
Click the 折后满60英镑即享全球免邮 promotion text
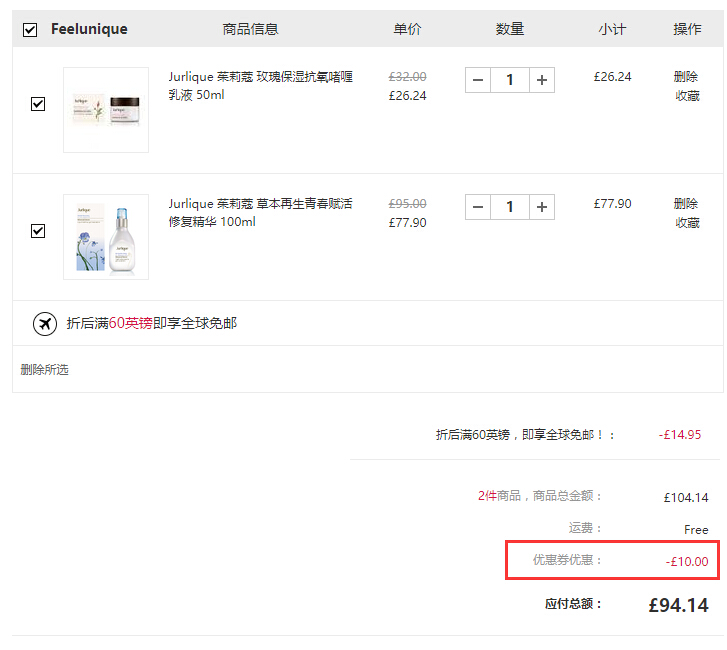click(x=152, y=323)
